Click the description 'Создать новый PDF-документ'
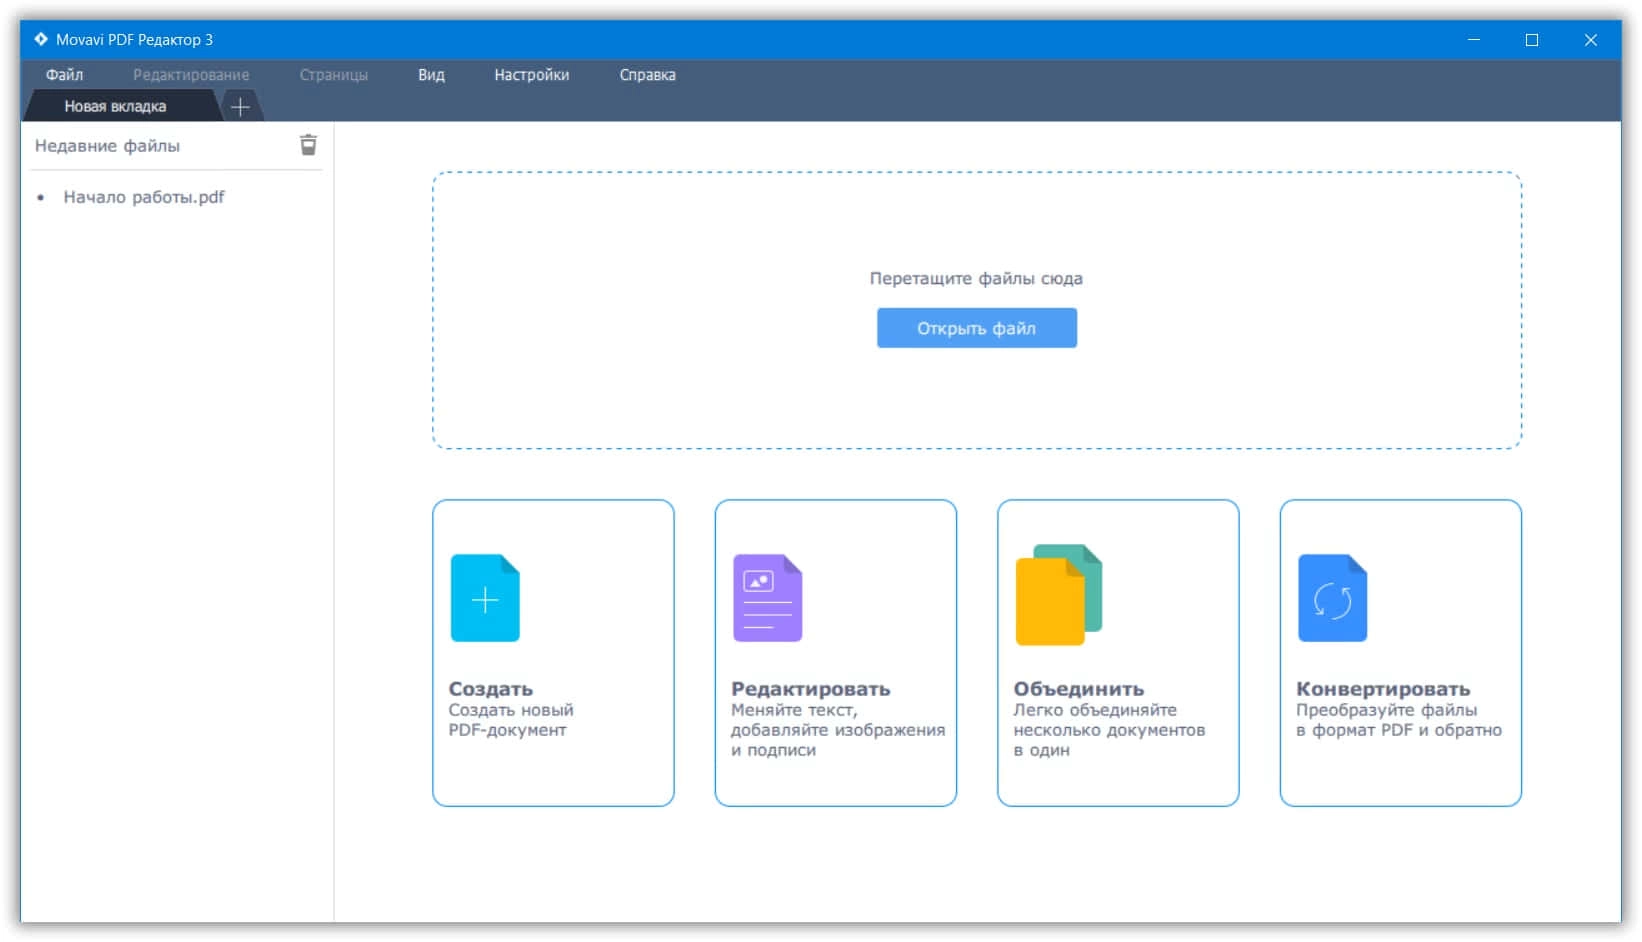 coord(511,720)
